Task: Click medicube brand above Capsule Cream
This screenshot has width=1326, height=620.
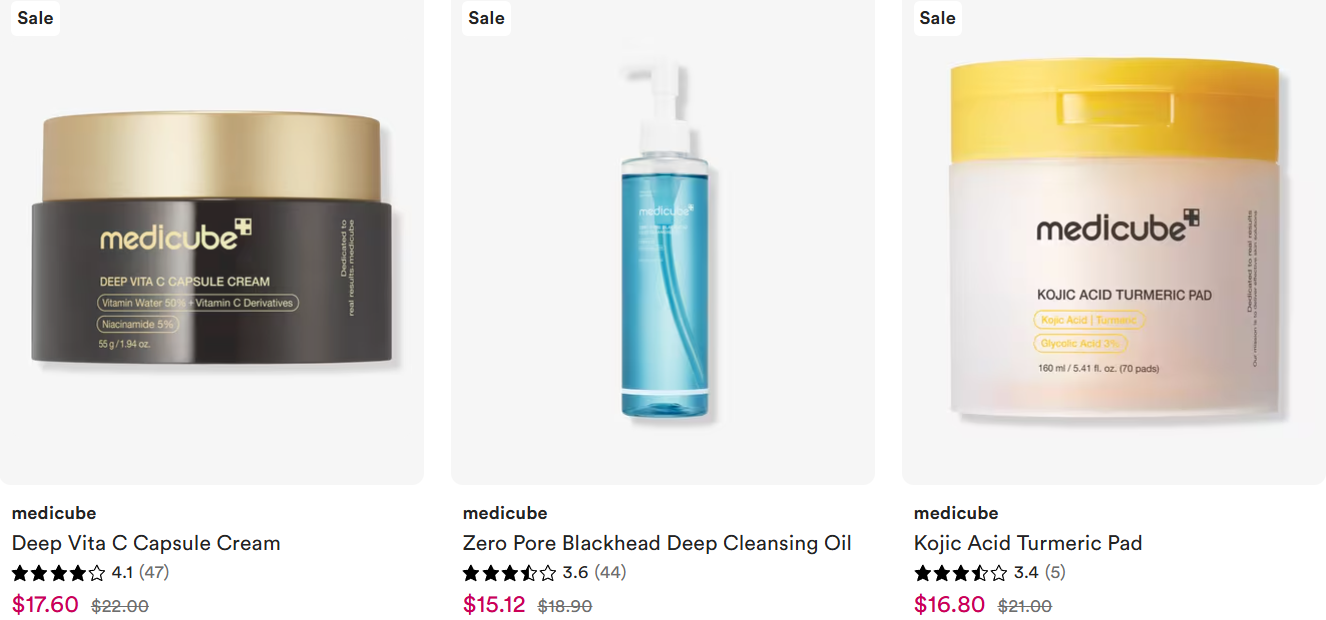Action: click(54, 513)
